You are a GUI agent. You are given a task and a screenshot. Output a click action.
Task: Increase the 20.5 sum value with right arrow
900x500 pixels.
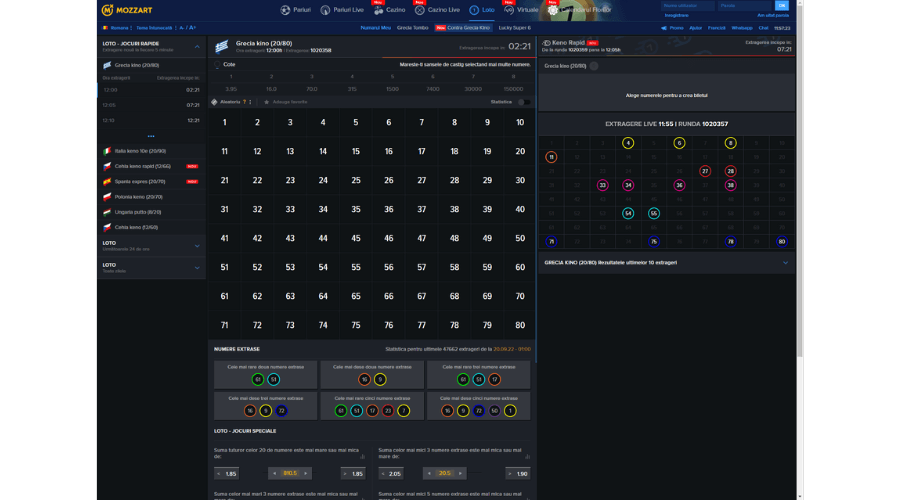click(460, 474)
